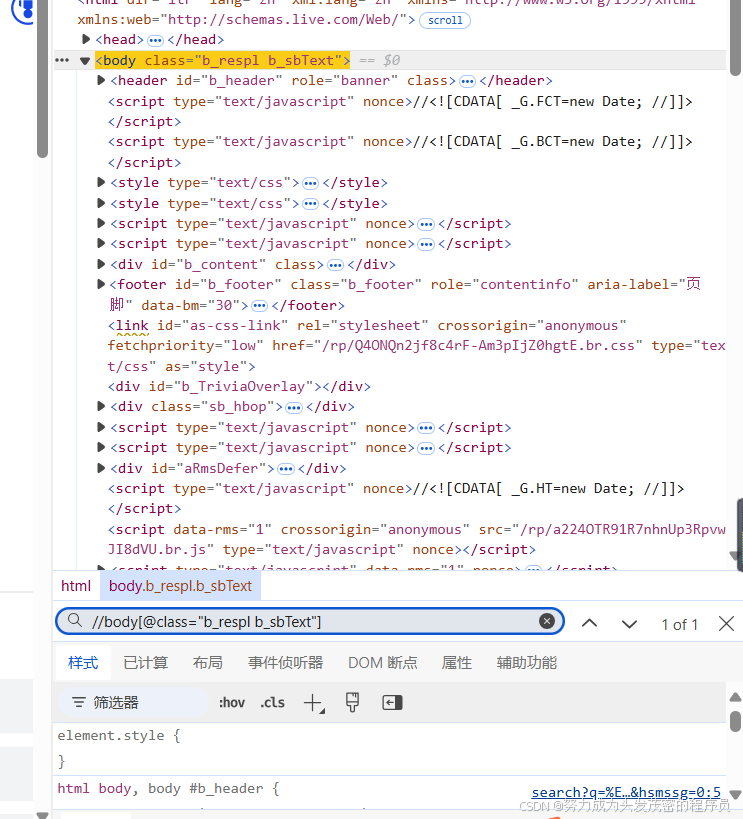This screenshot has width=743, height=819.
Task: Open the 样式 styles tab
Action: click(83, 662)
